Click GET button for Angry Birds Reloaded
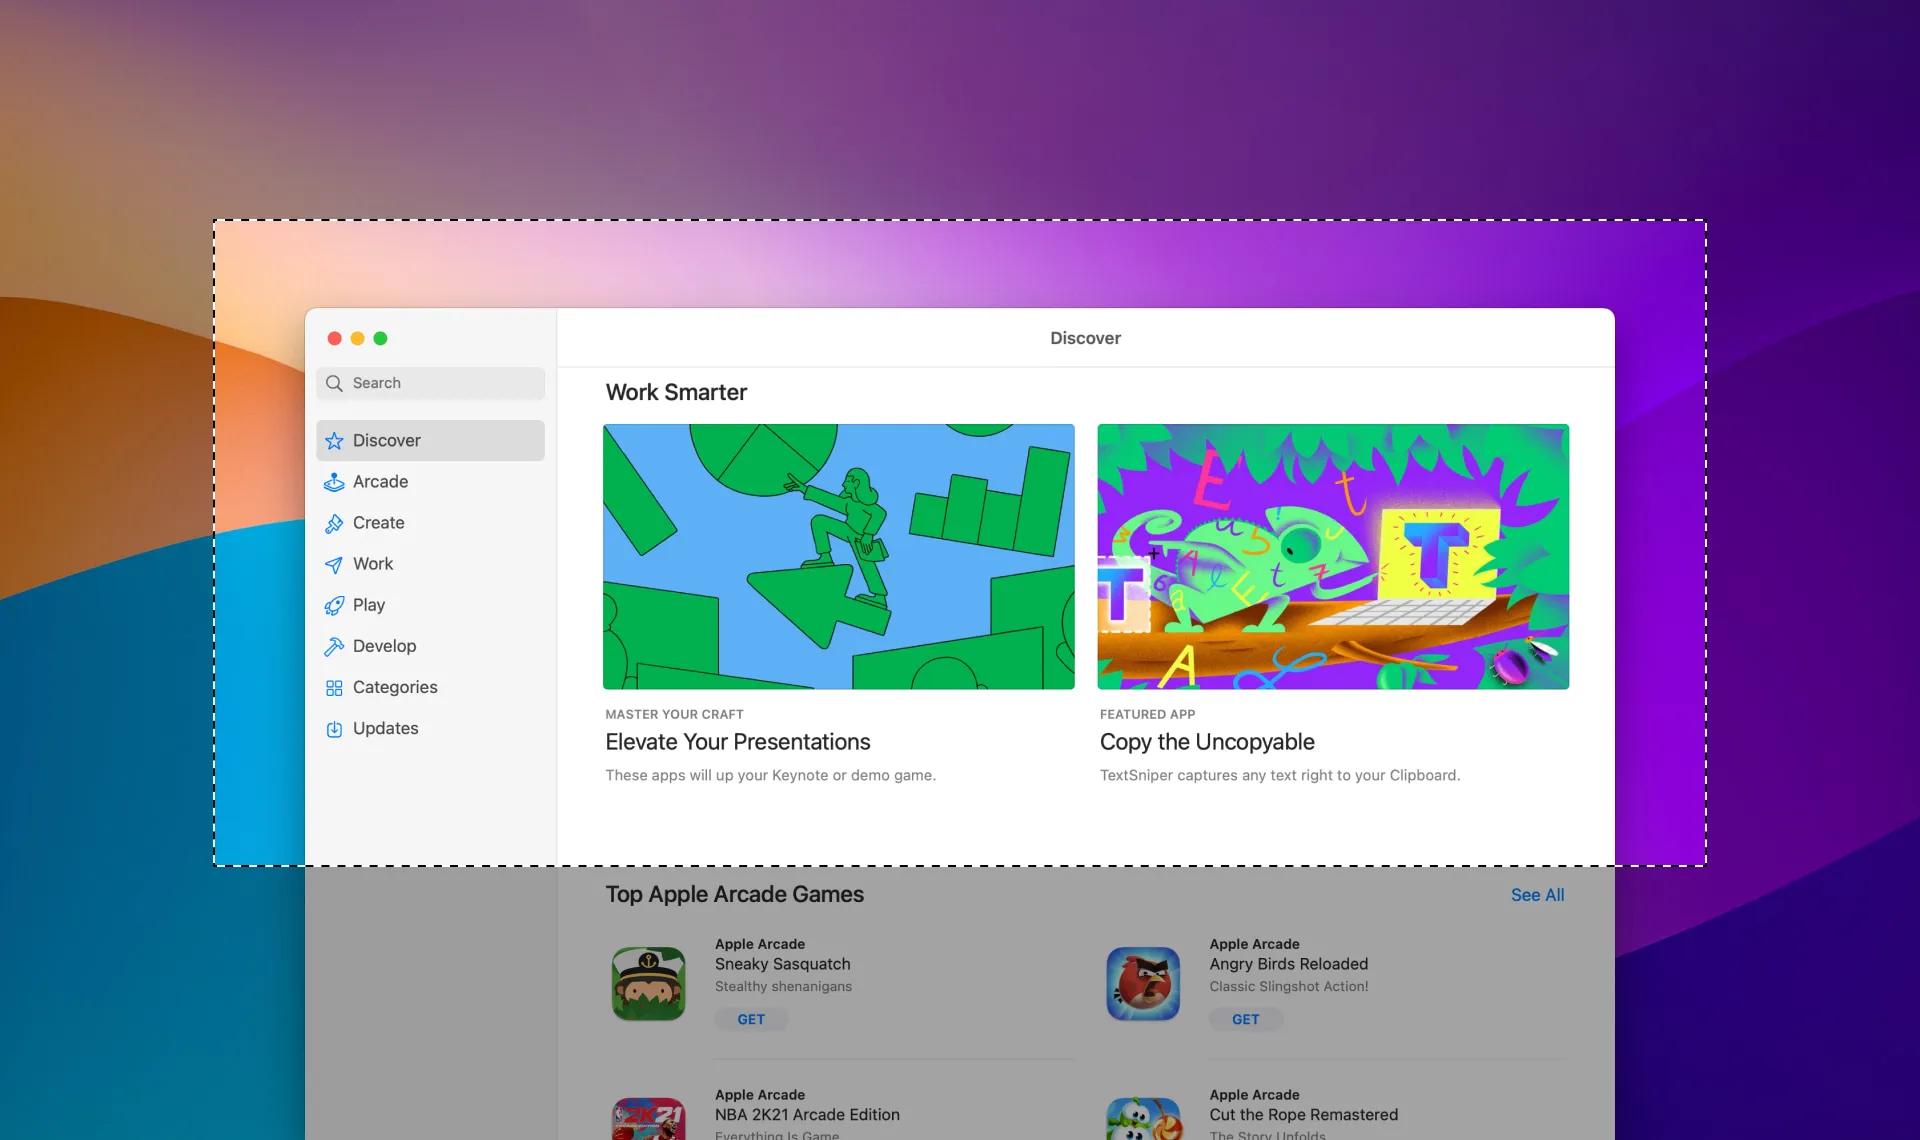Viewport: 1920px width, 1140px height. (x=1245, y=1019)
